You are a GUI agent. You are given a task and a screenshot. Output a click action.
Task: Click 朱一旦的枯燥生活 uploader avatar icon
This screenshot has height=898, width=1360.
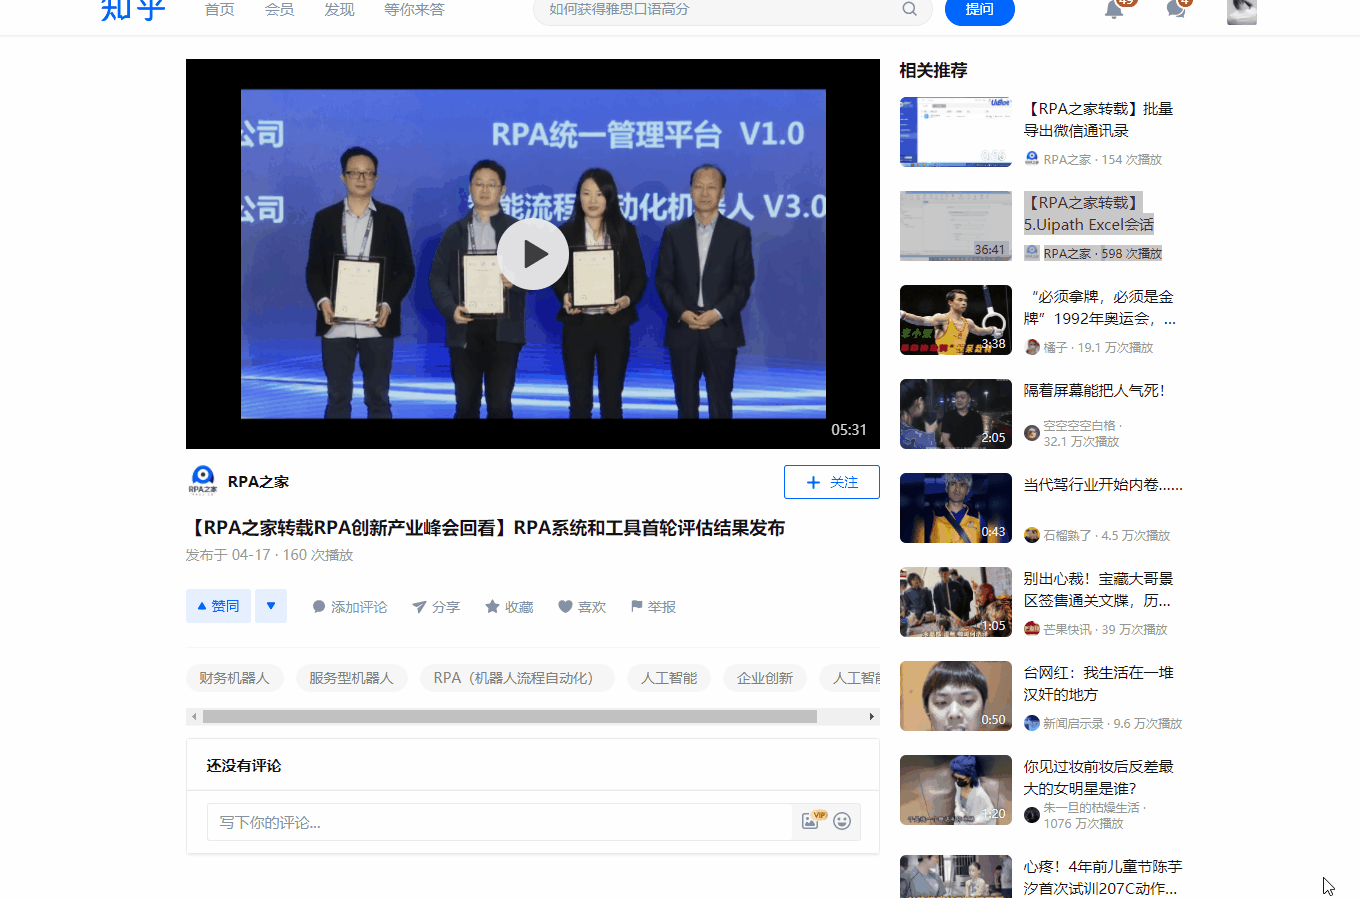pos(1032,815)
